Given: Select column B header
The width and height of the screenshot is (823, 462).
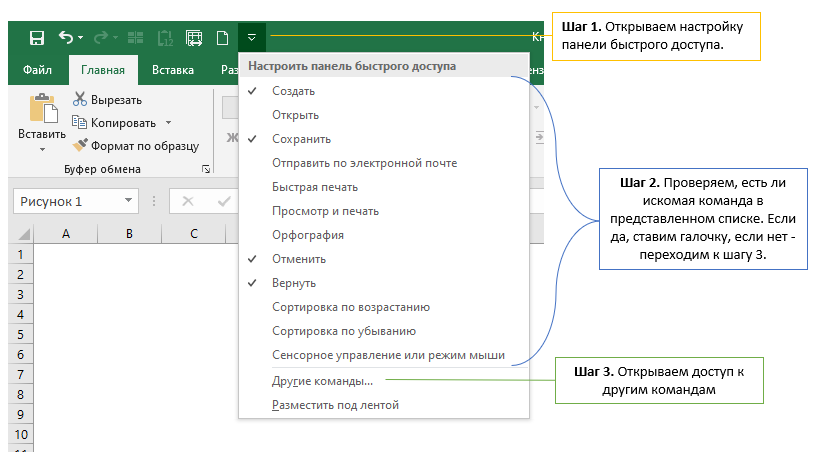Looking at the screenshot, I should [x=129, y=234].
